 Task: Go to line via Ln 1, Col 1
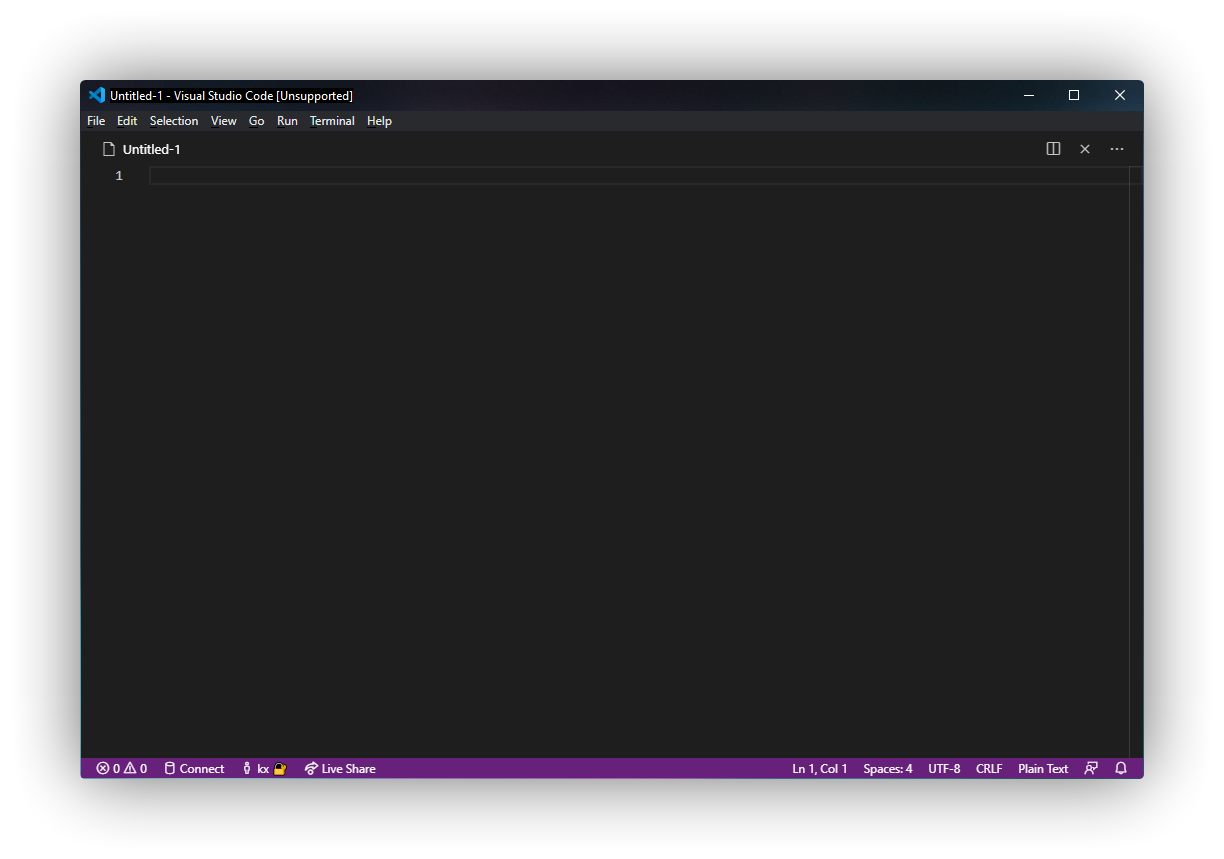820,769
